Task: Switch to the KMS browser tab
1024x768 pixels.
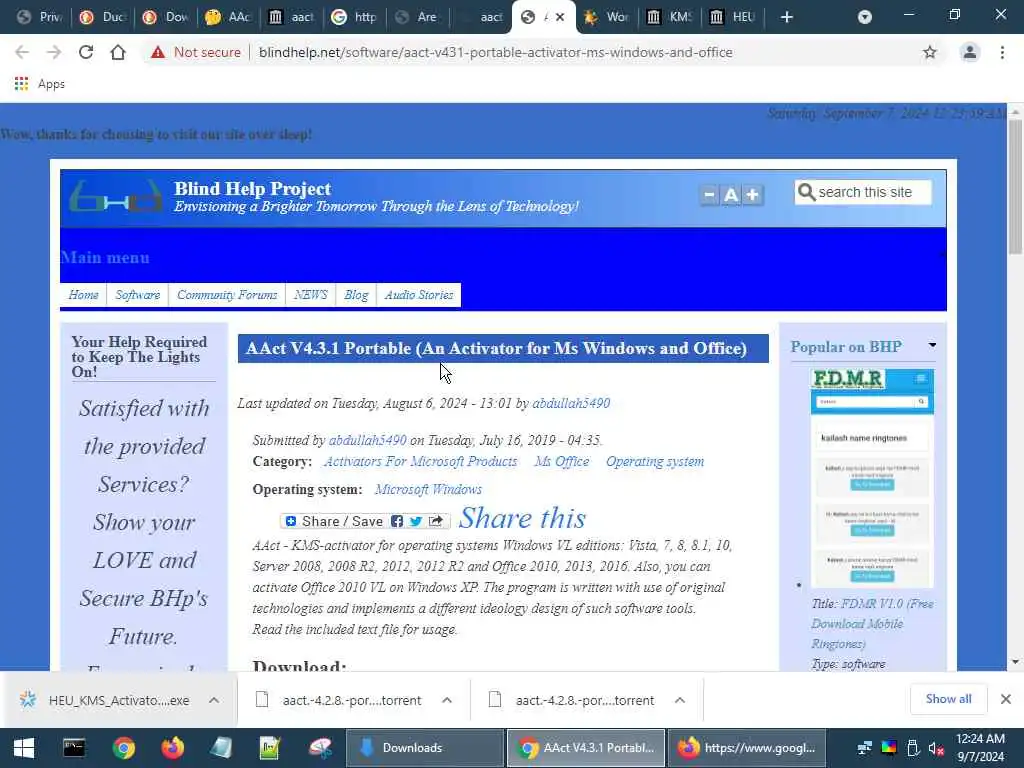Action: [x=669, y=17]
